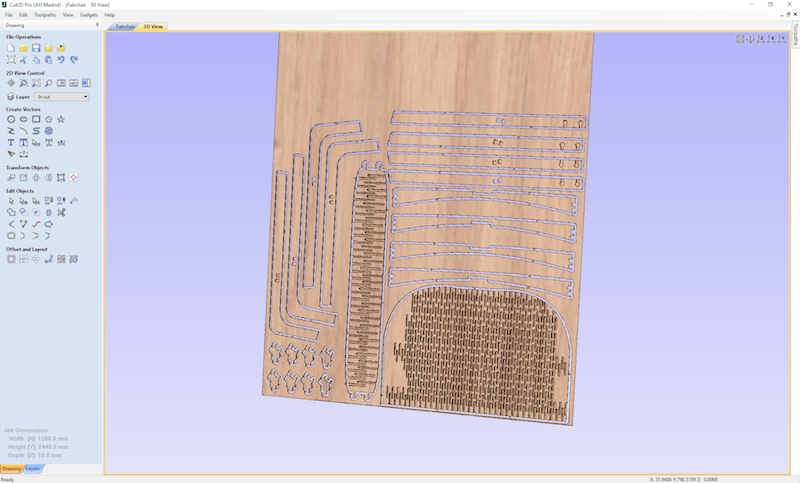
Task: Select the 3D View tab
Action: 153,27
